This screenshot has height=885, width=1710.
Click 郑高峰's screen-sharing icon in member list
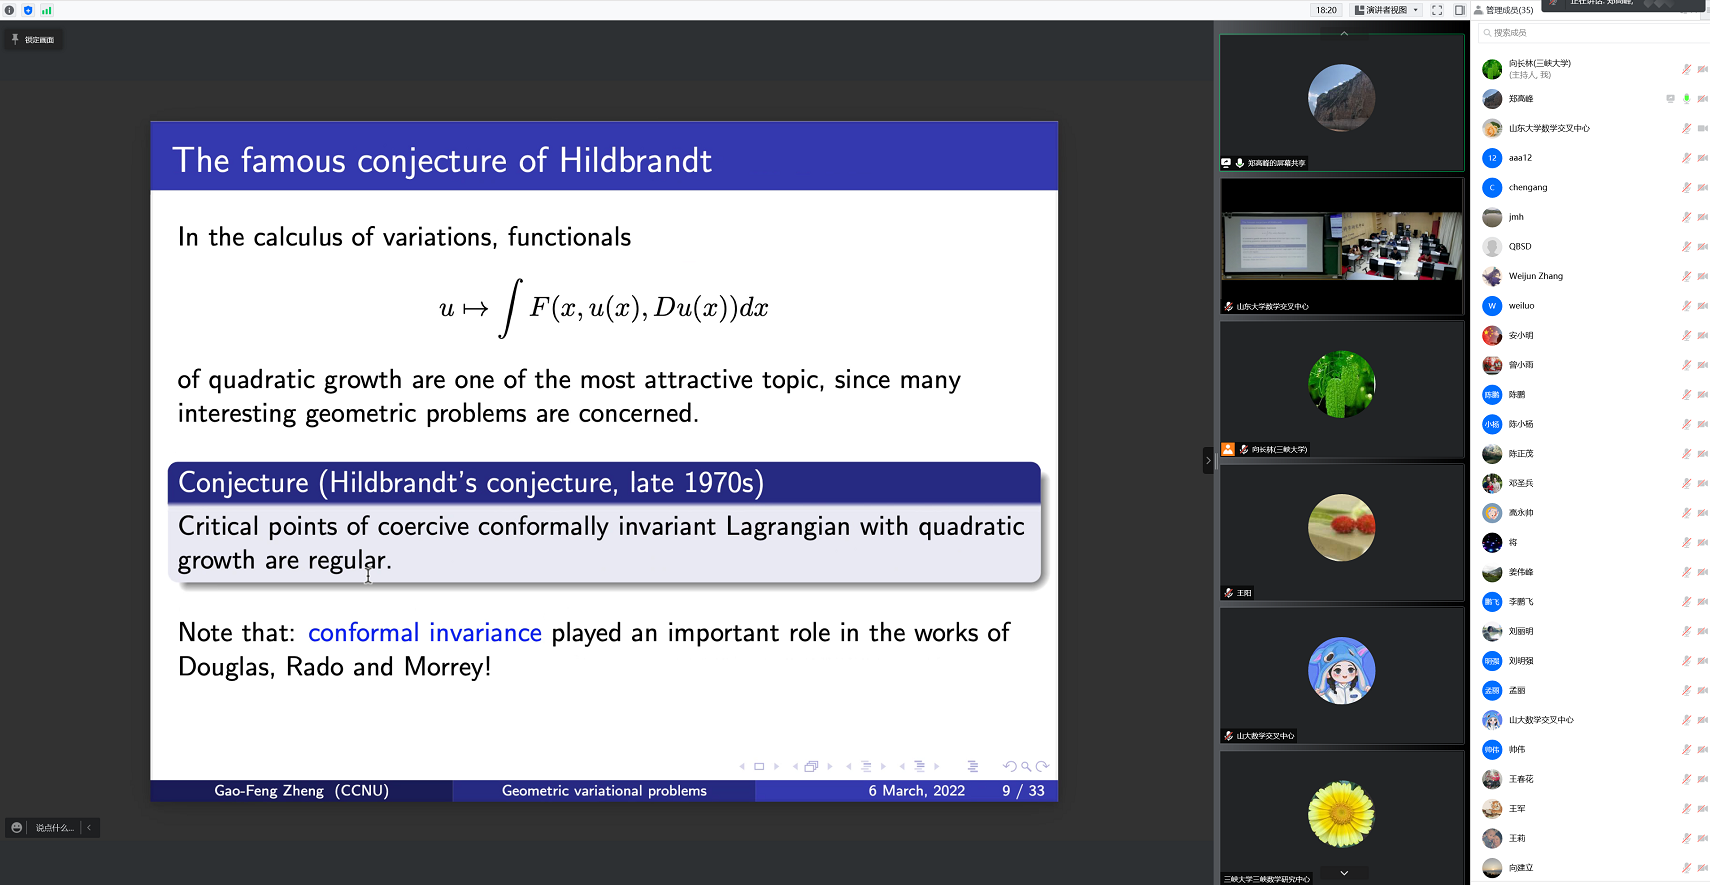(1670, 99)
